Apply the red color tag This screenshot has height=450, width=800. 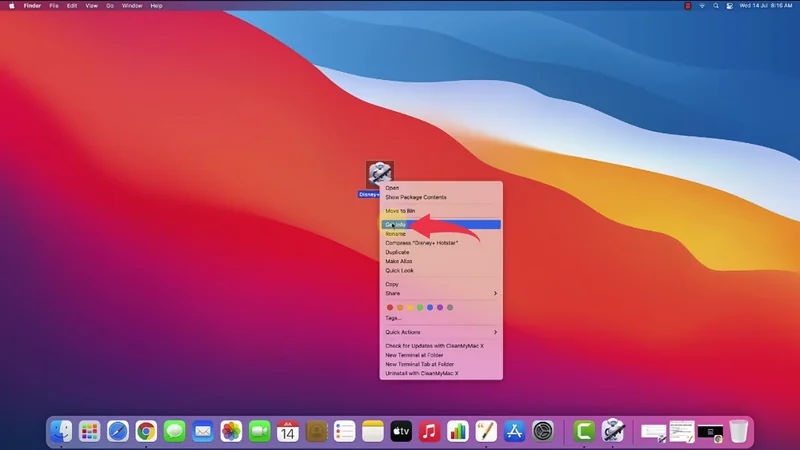390,307
